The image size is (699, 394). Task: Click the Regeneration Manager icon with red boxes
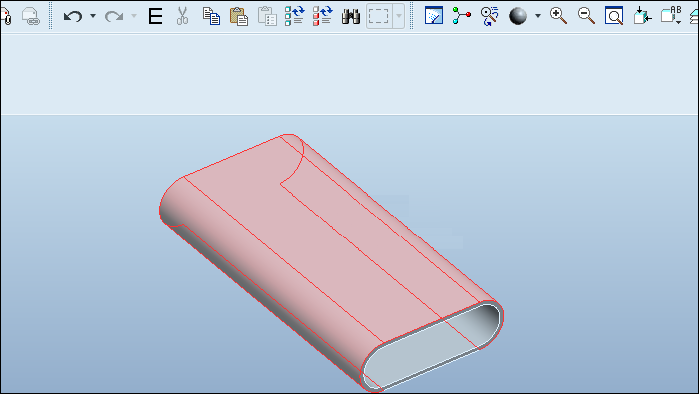[x=322, y=16]
